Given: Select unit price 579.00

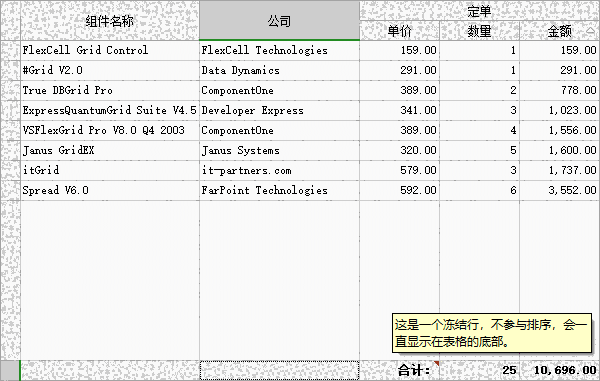Looking at the screenshot, I should point(399,170).
